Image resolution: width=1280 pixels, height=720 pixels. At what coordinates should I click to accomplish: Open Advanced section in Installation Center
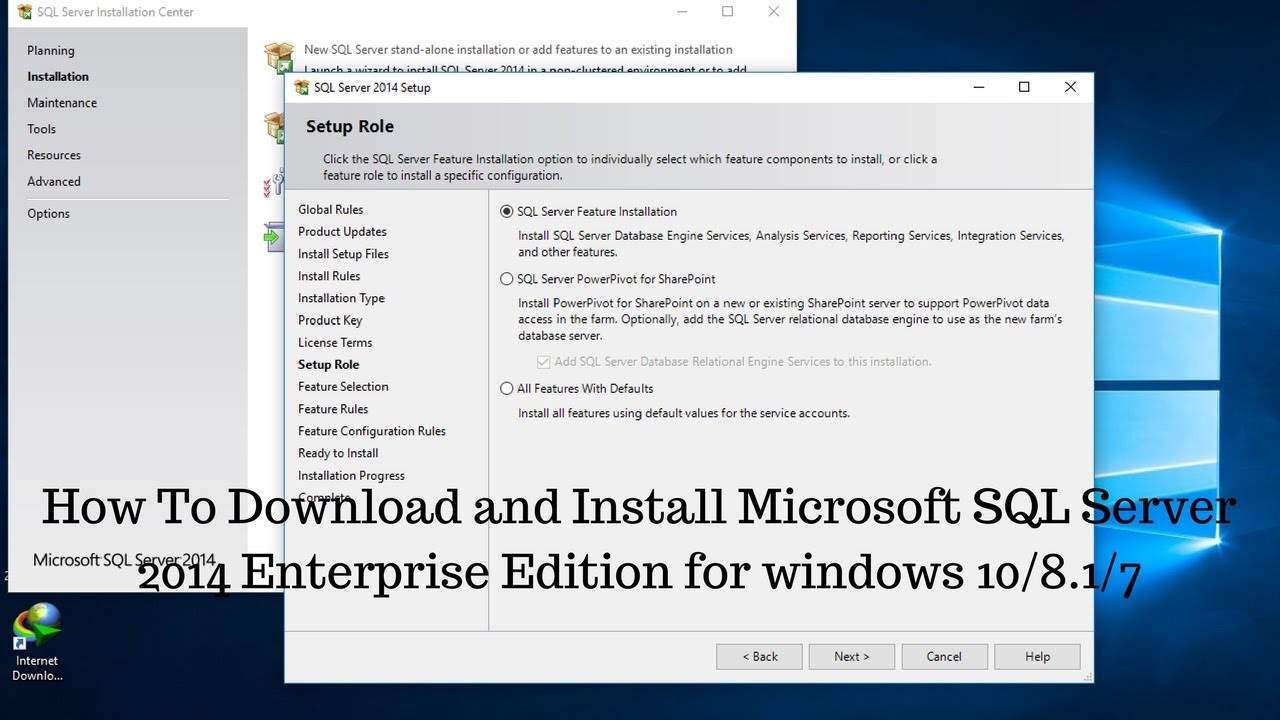(x=54, y=181)
